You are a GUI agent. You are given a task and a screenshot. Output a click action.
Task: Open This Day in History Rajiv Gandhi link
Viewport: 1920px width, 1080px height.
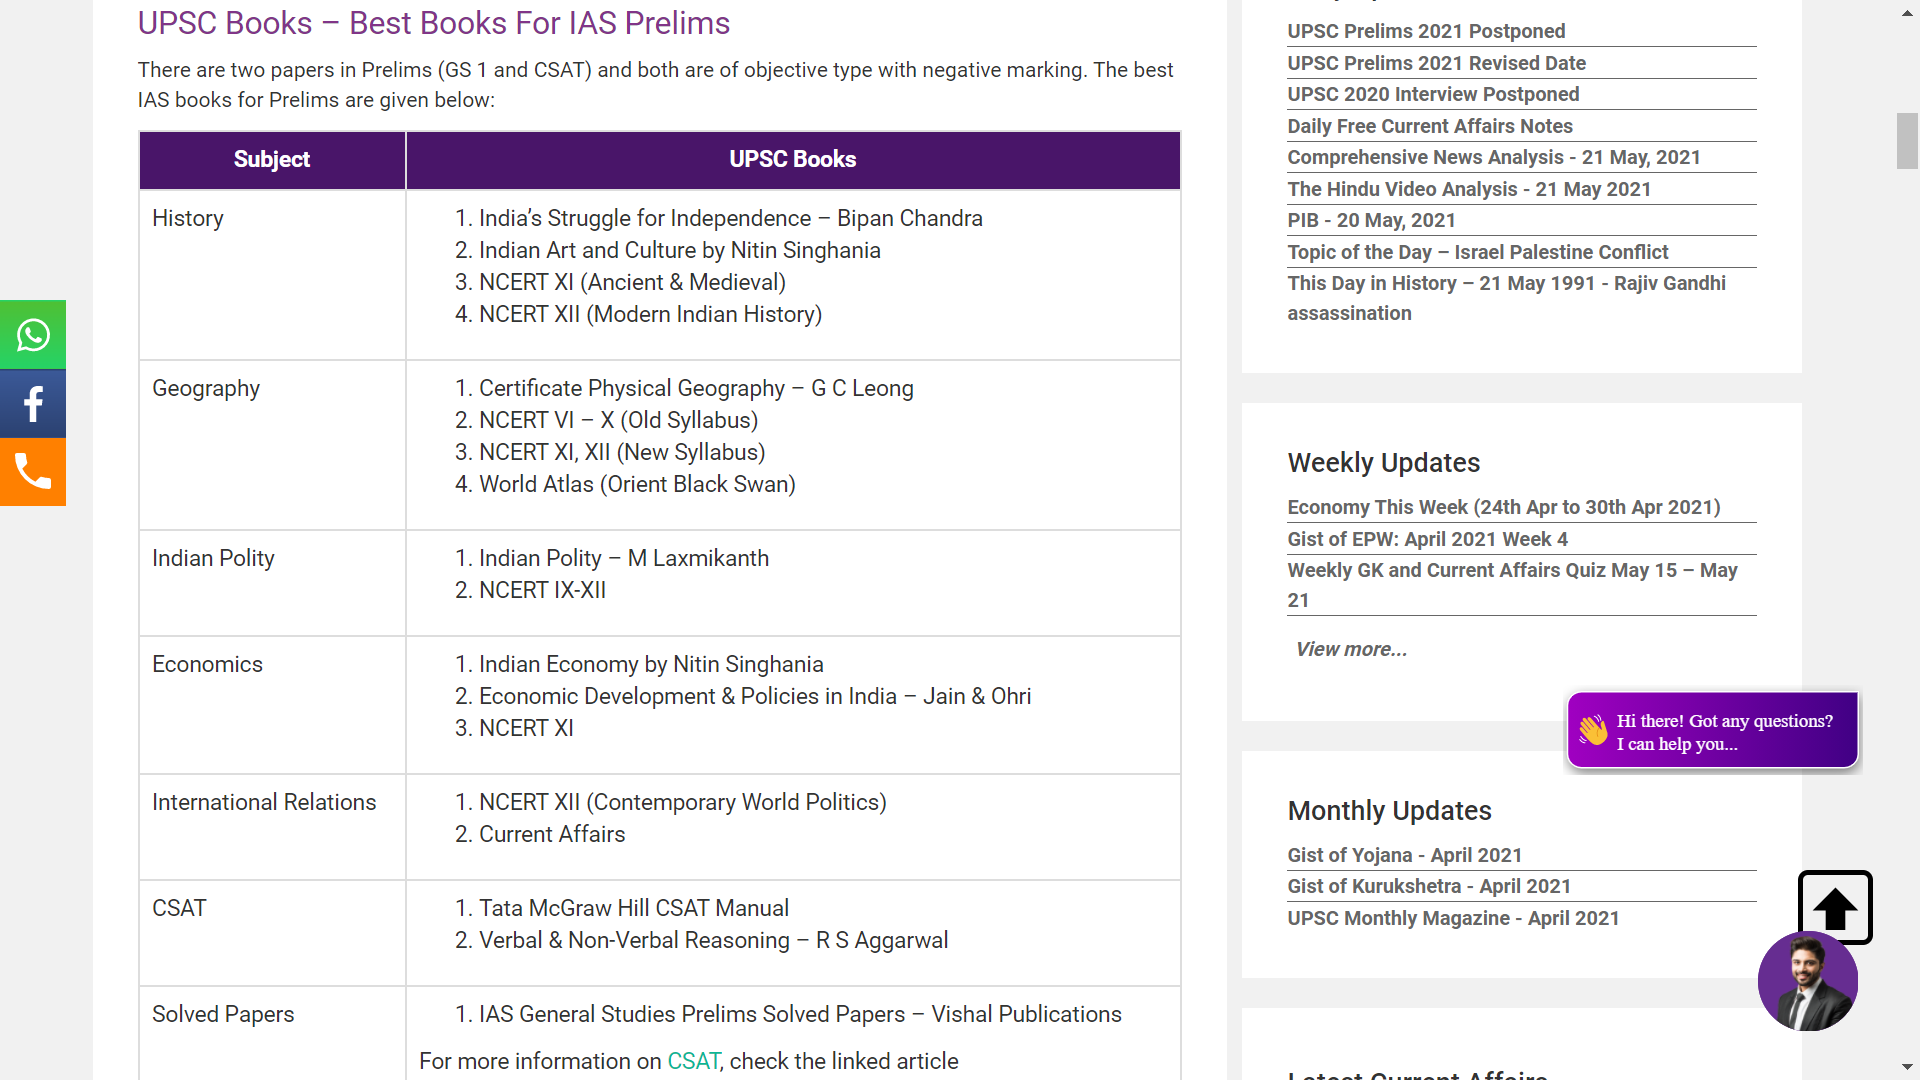1506,298
